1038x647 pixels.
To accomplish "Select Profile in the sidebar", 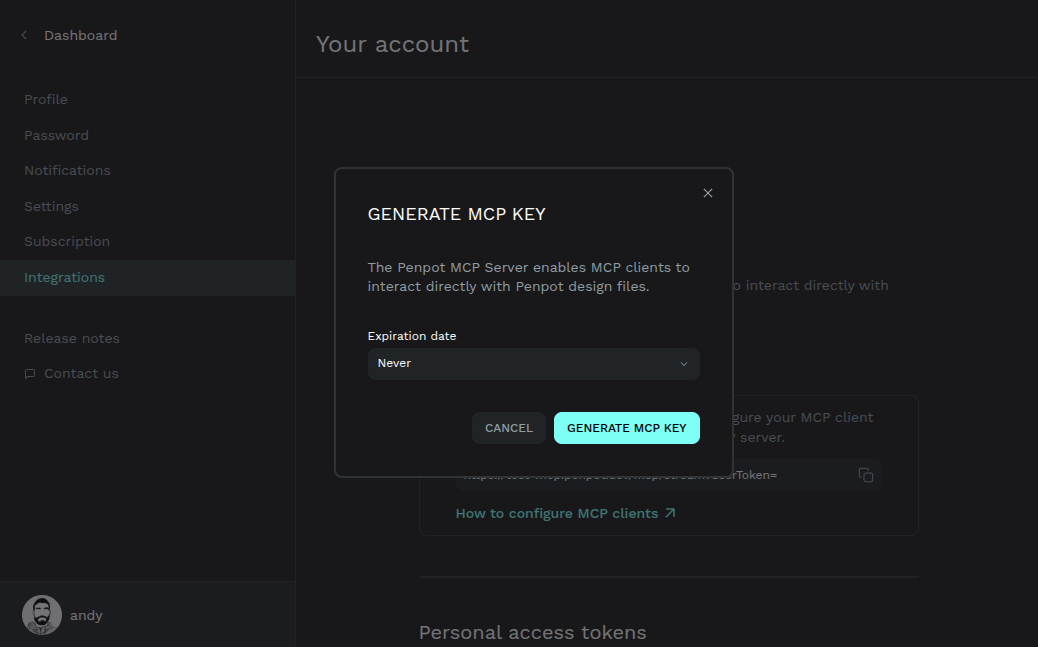I will pyautogui.click(x=46, y=99).
